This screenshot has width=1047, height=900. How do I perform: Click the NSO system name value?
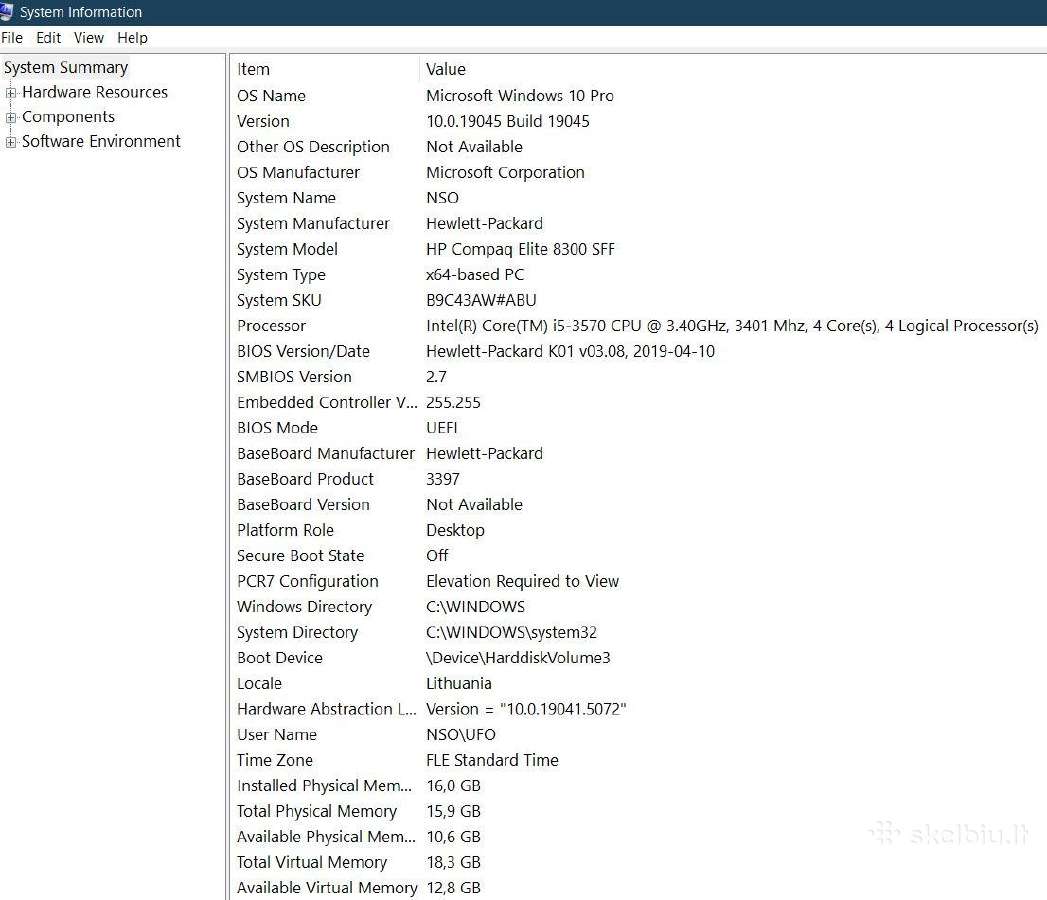pyautogui.click(x=442, y=198)
